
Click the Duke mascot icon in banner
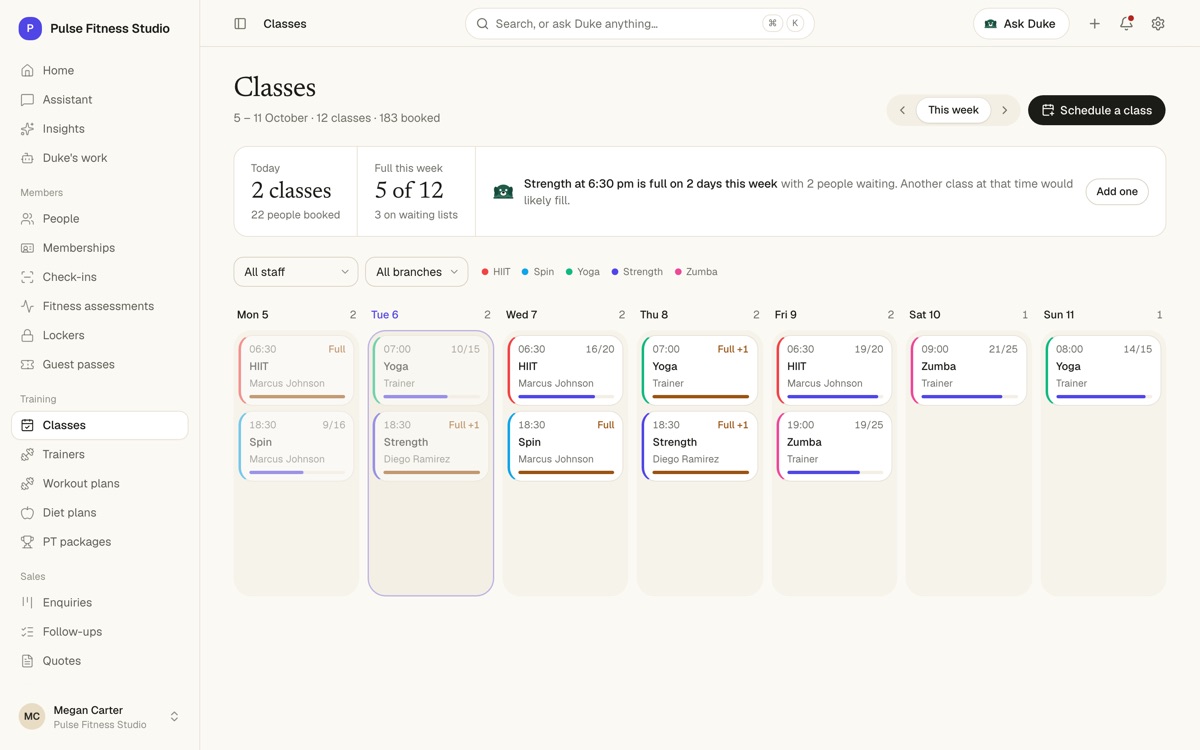coord(503,191)
